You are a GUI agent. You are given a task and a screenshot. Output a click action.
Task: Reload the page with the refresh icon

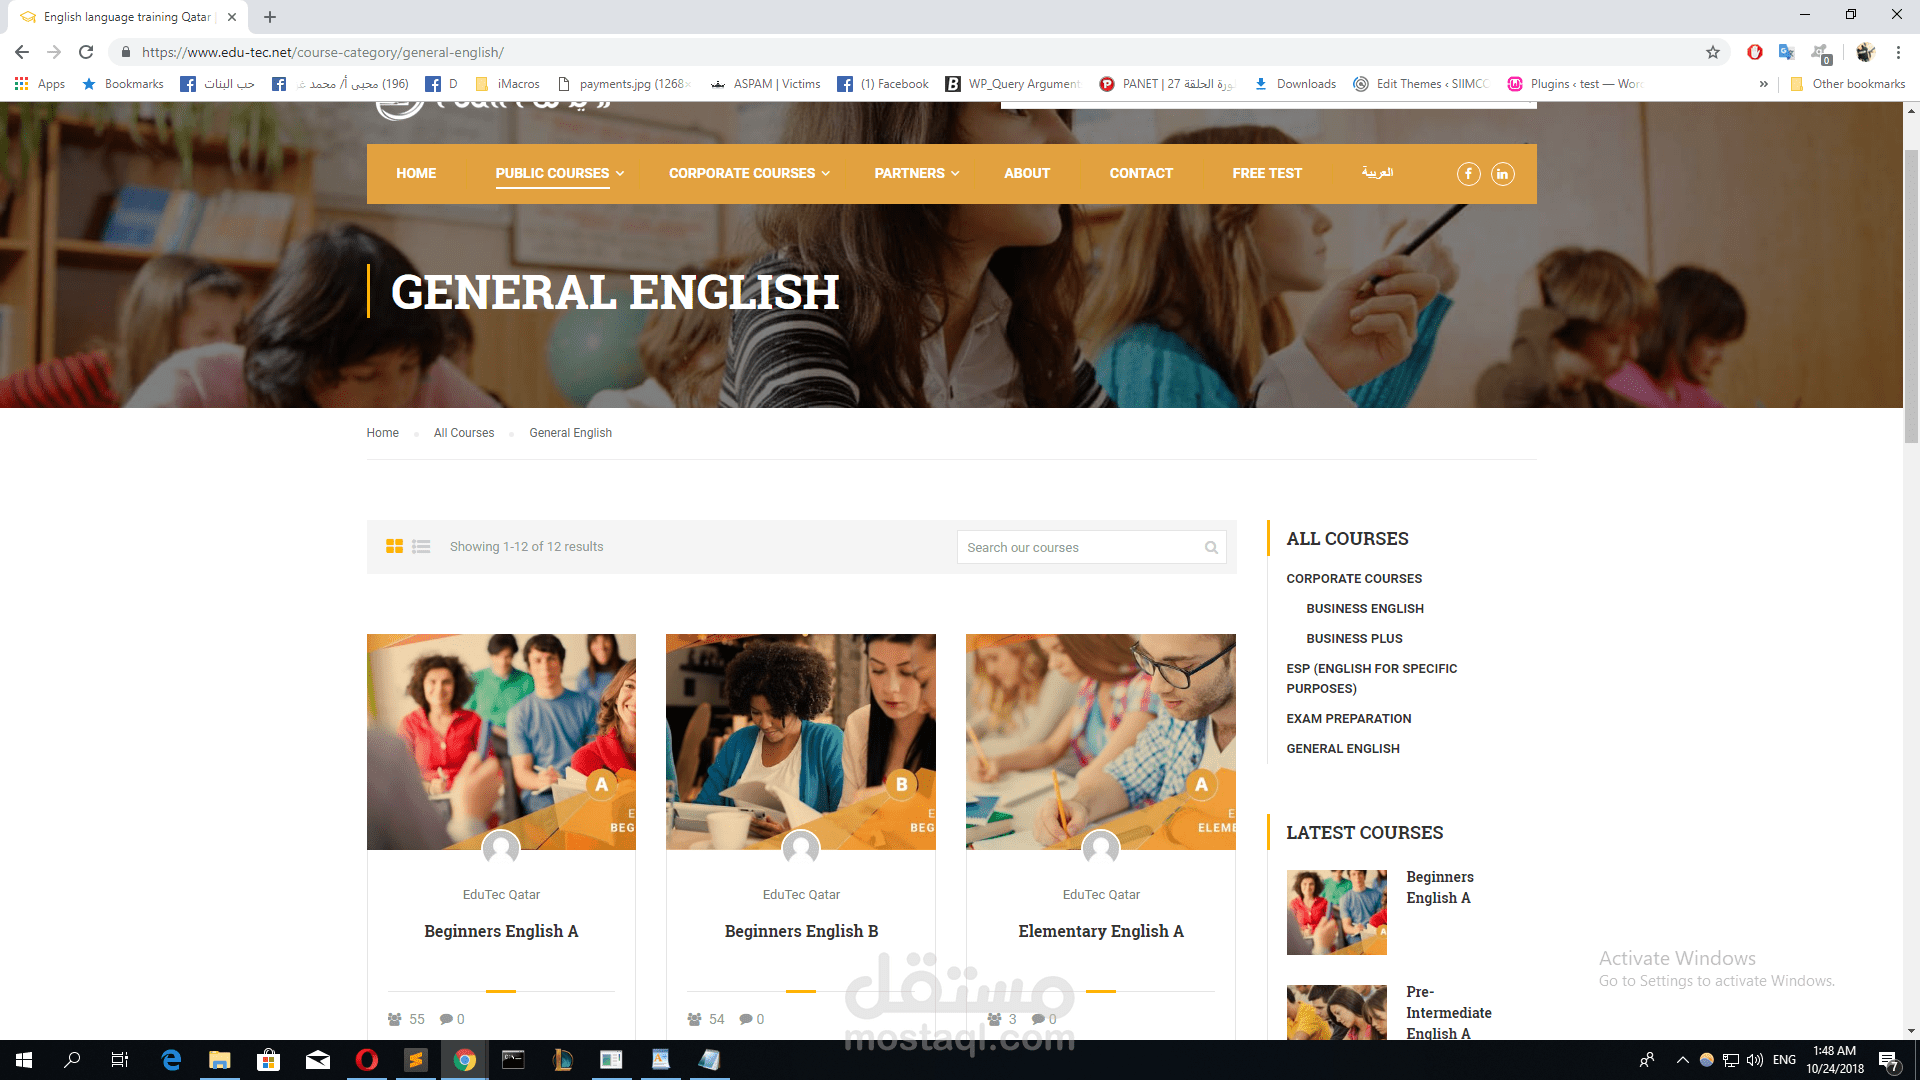tap(86, 52)
